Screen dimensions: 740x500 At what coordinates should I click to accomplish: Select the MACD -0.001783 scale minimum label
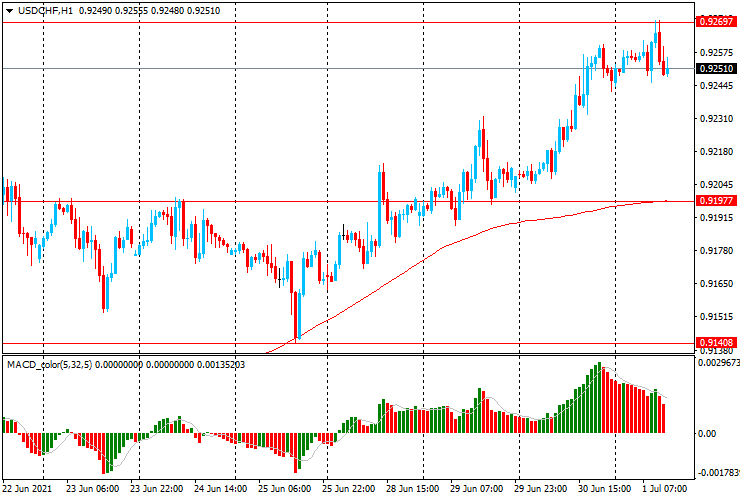(718, 473)
